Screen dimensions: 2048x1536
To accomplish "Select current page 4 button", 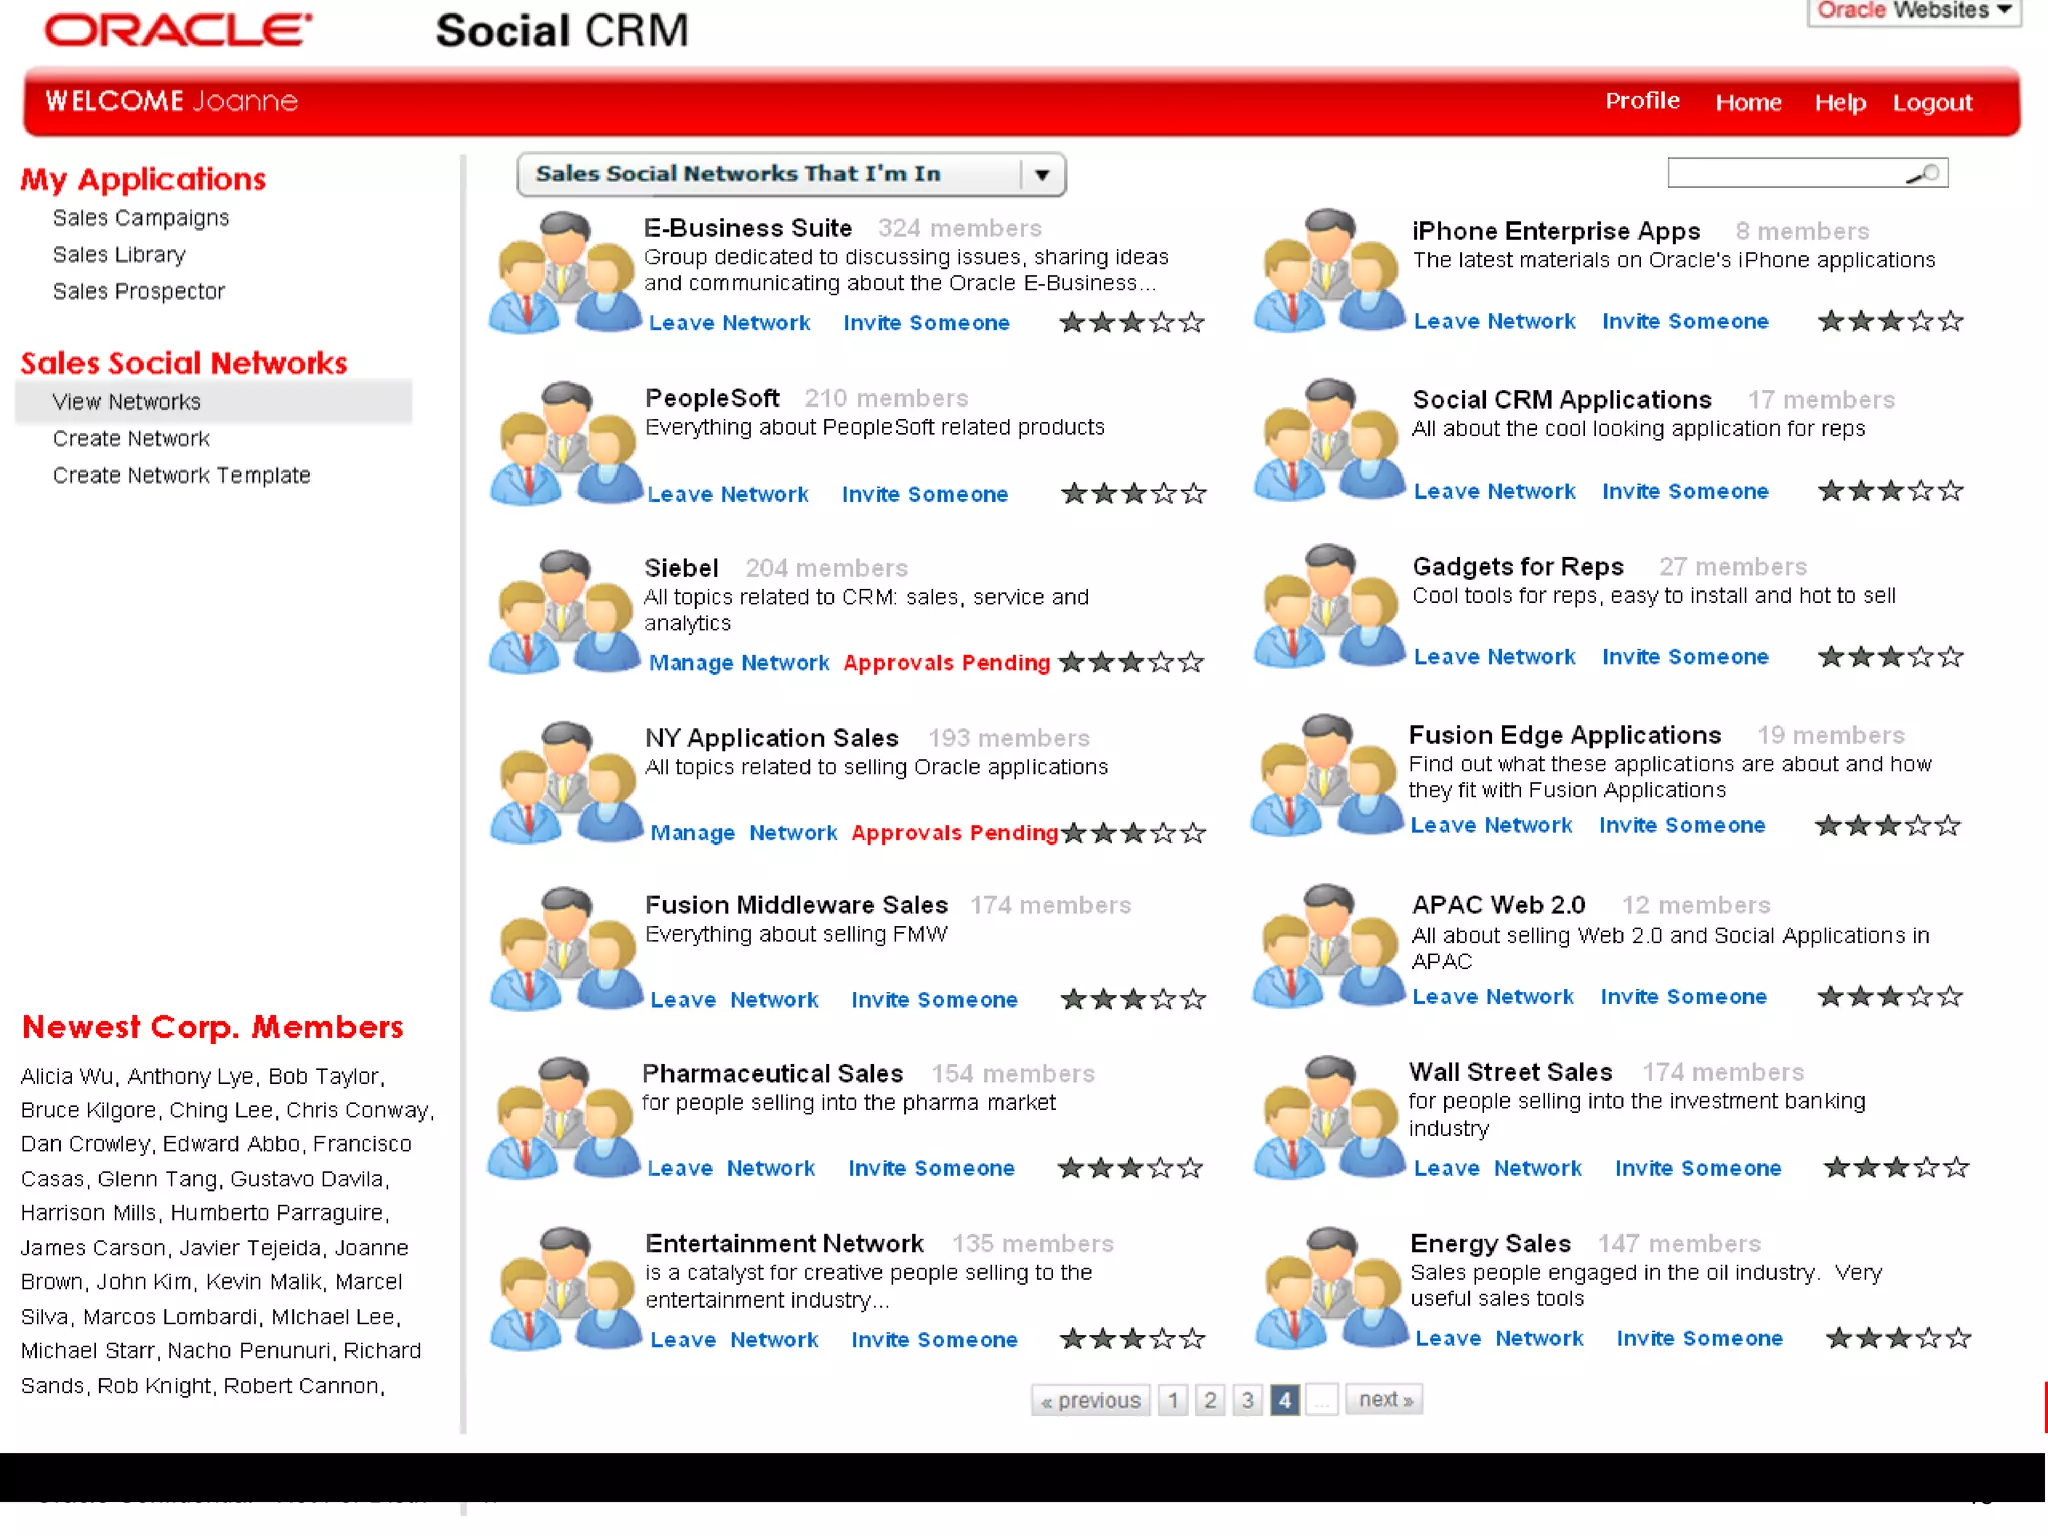I will pos(1285,1400).
